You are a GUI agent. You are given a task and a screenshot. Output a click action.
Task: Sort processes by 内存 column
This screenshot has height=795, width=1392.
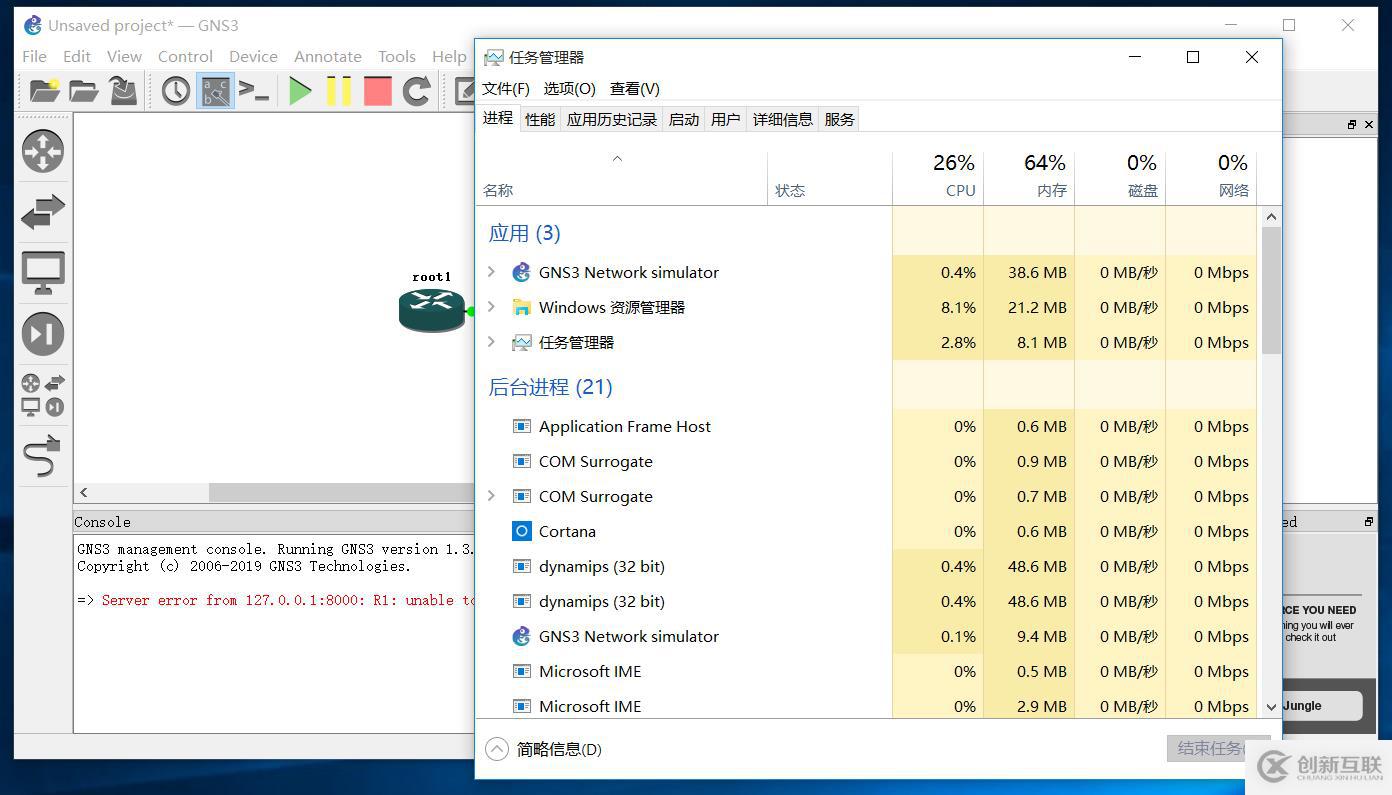click(1029, 176)
